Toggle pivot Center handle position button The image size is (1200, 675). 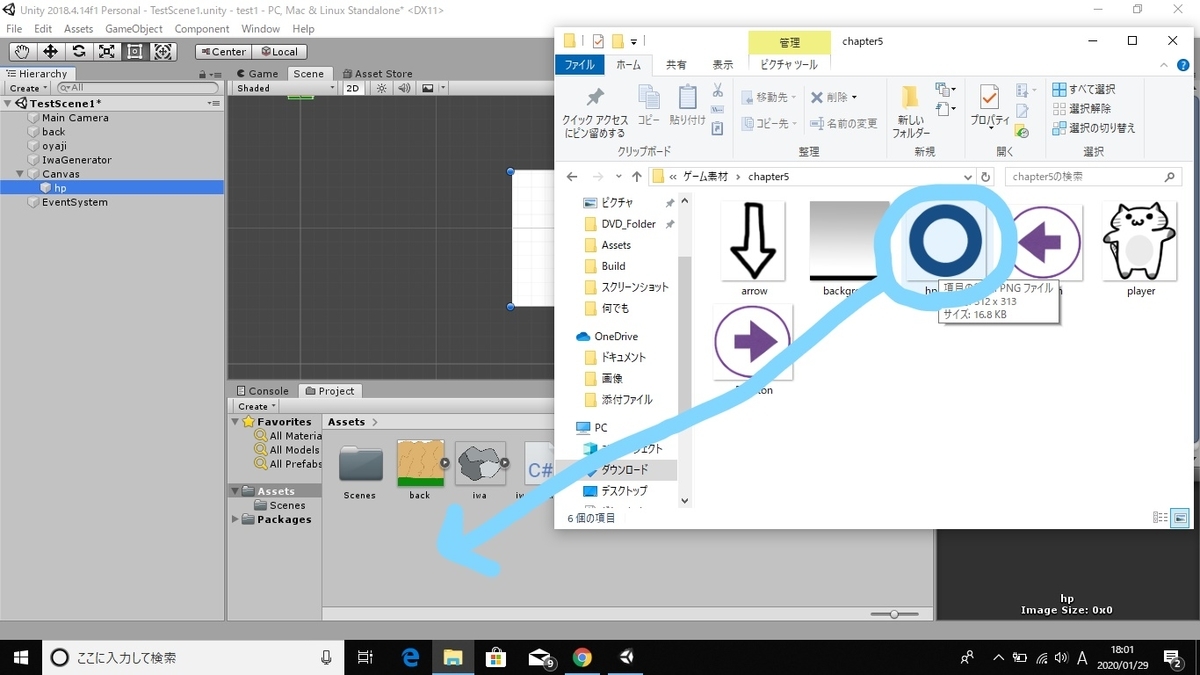coord(222,52)
